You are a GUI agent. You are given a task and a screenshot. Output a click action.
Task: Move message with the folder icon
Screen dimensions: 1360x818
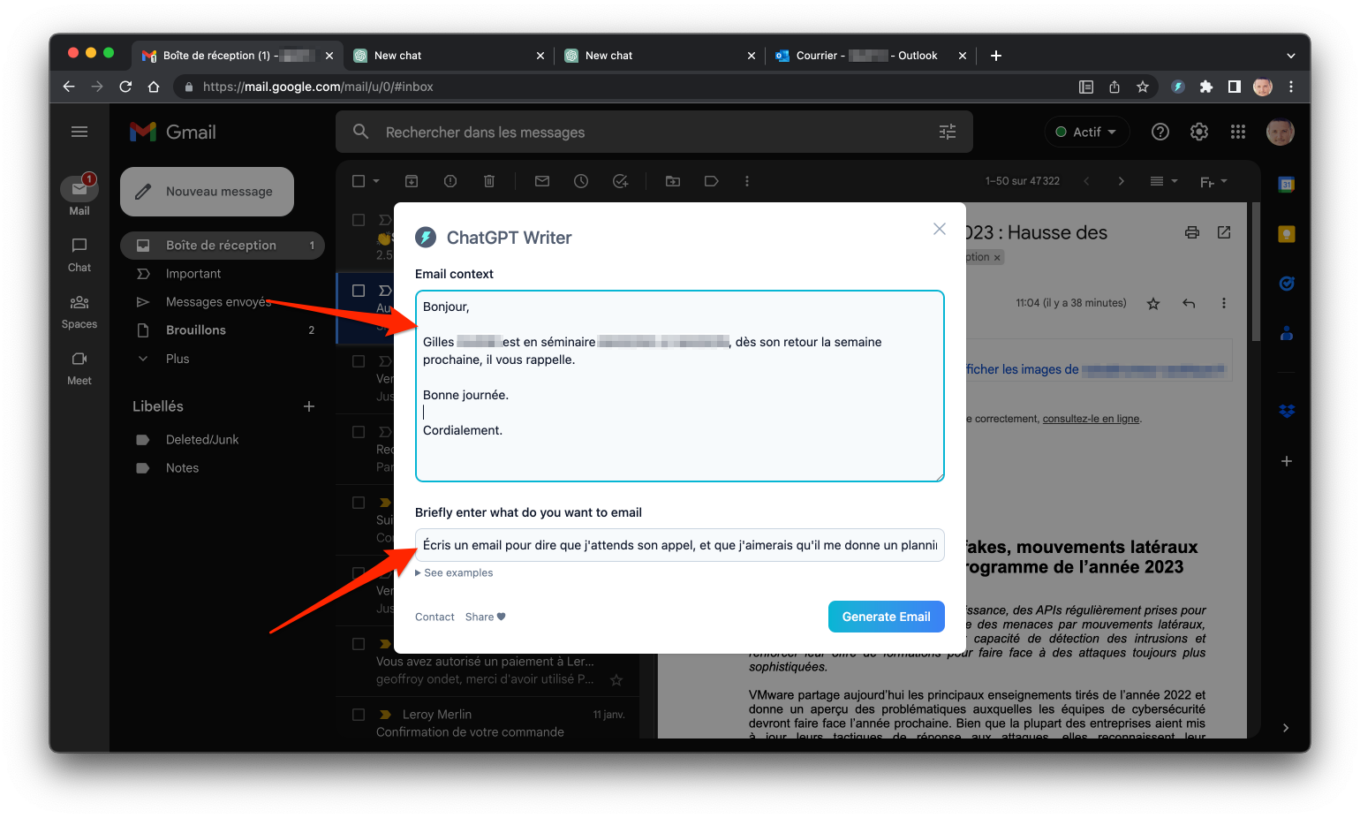click(x=673, y=181)
